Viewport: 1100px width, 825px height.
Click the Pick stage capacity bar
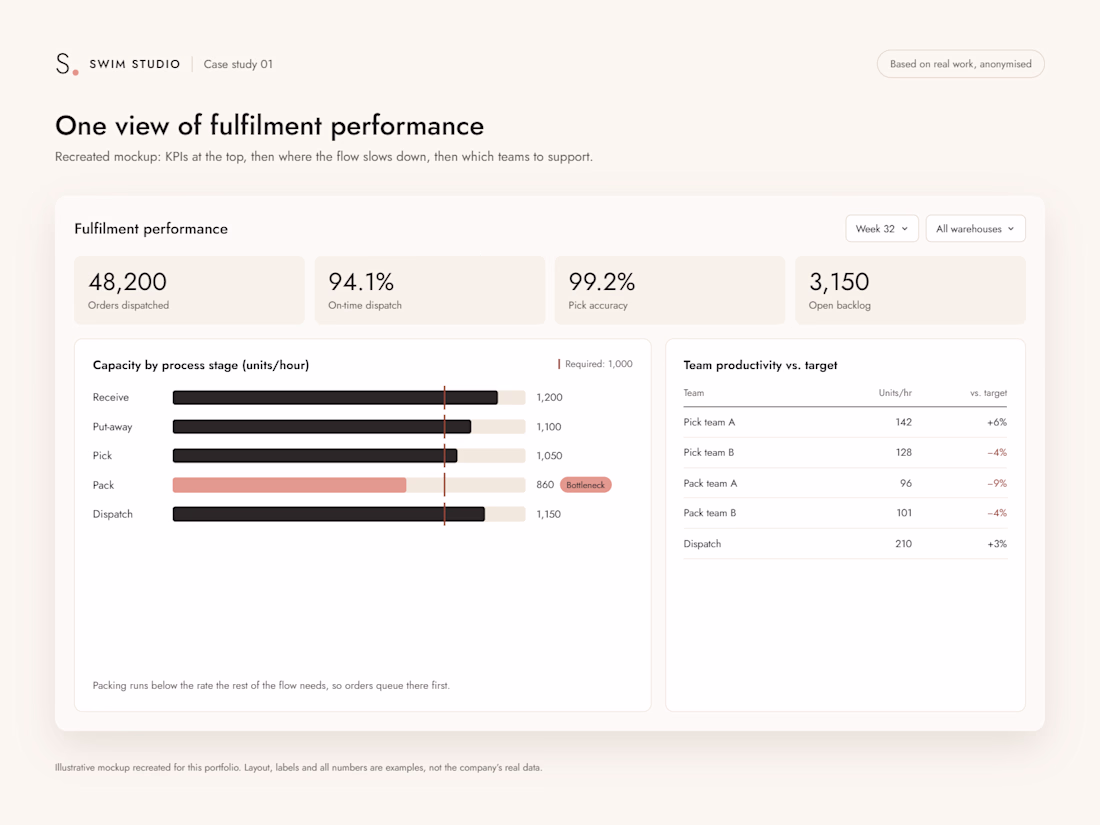[x=315, y=456]
